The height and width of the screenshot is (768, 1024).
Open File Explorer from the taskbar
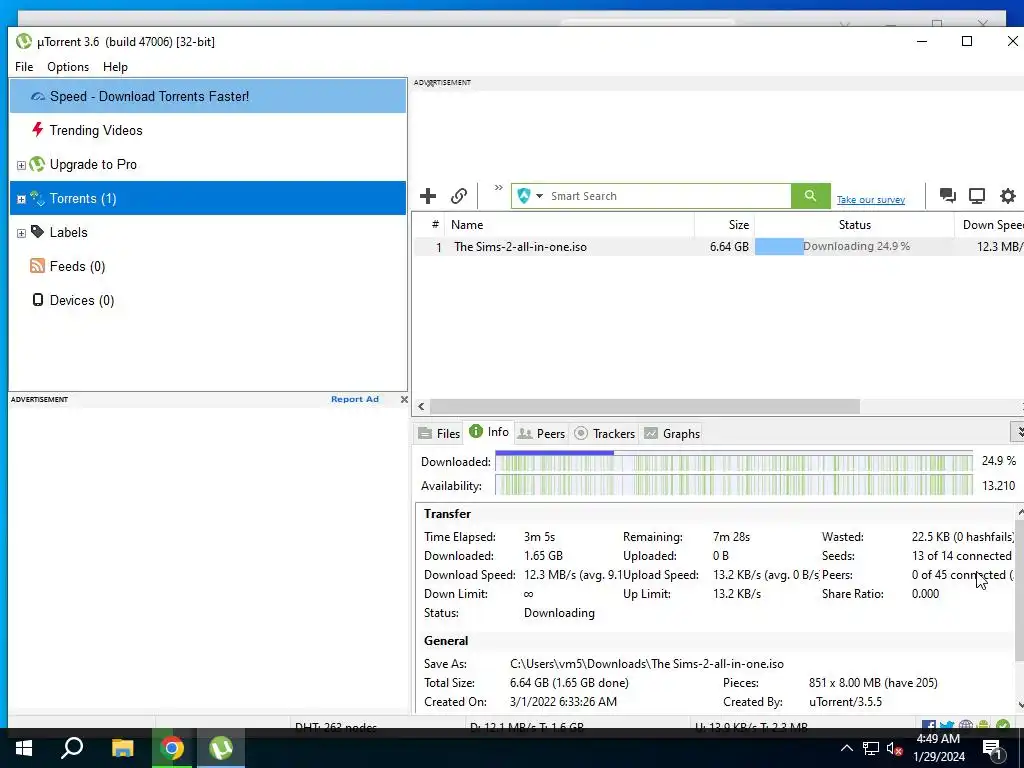(122, 748)
